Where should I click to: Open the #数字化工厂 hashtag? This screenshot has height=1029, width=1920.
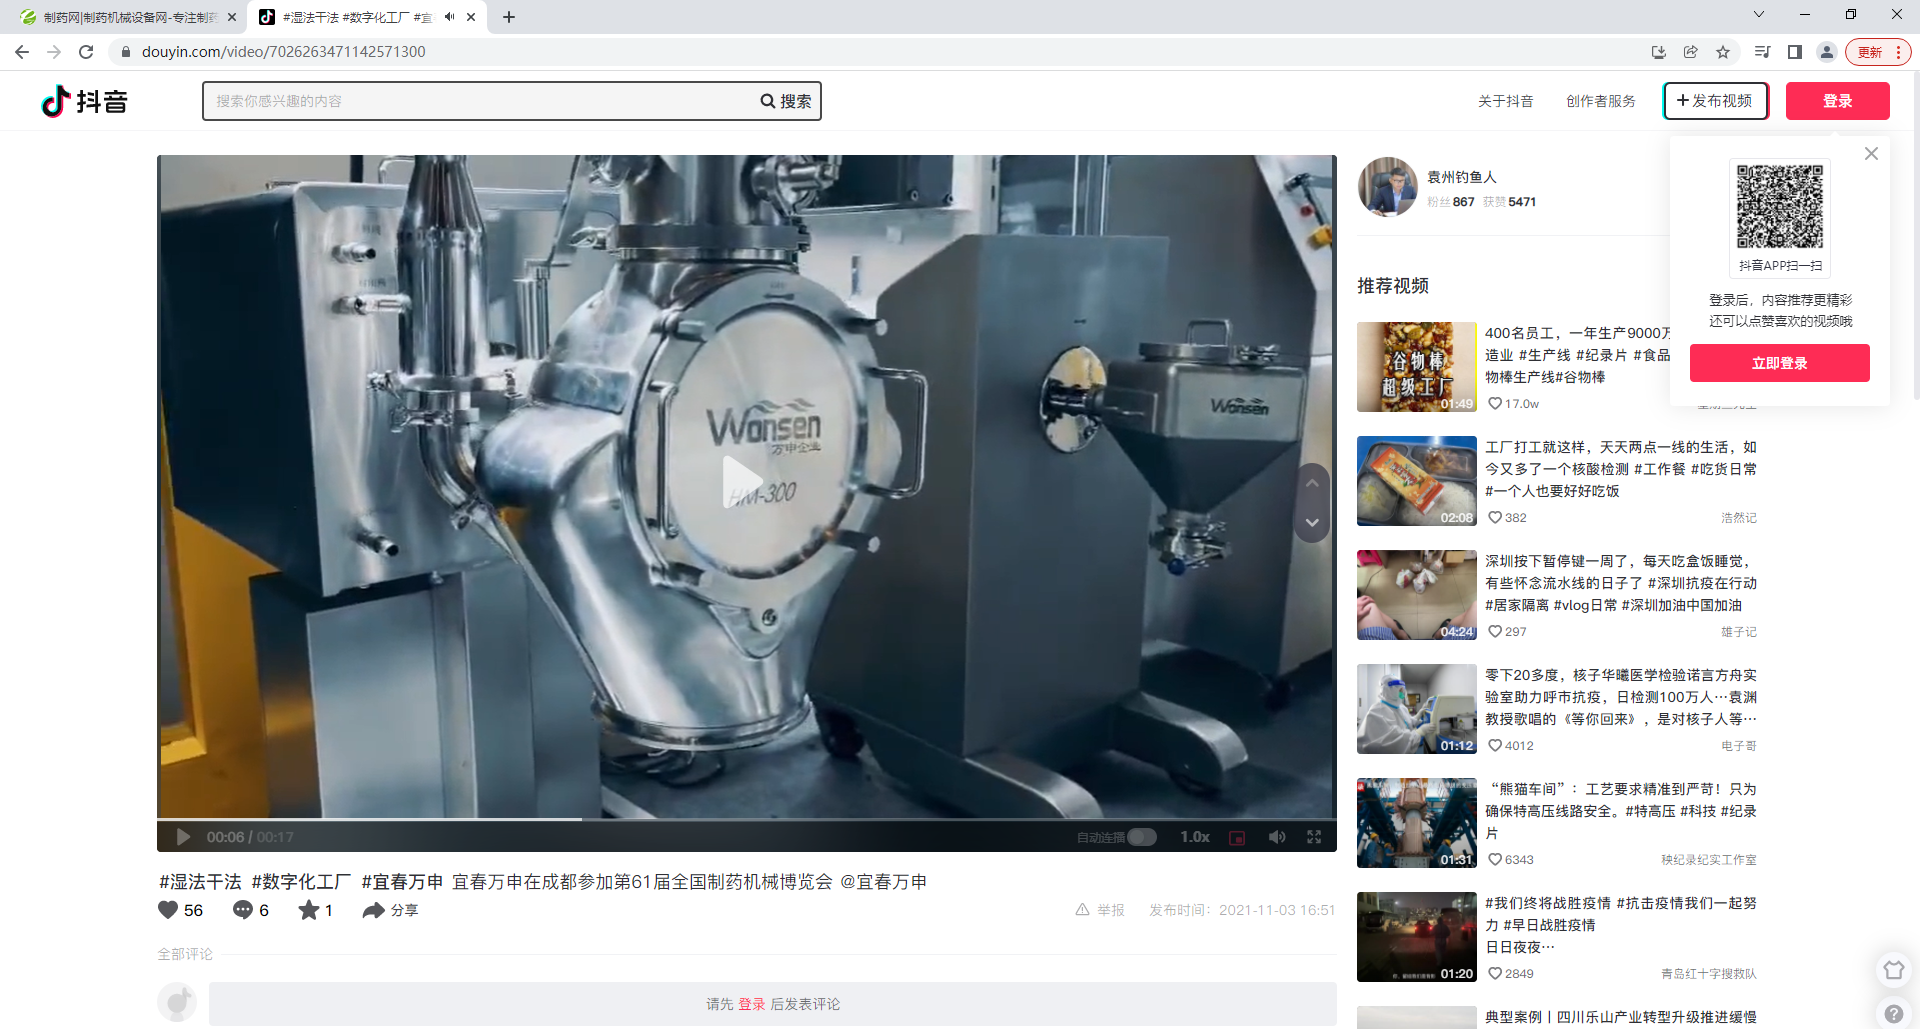click(301, 882)
